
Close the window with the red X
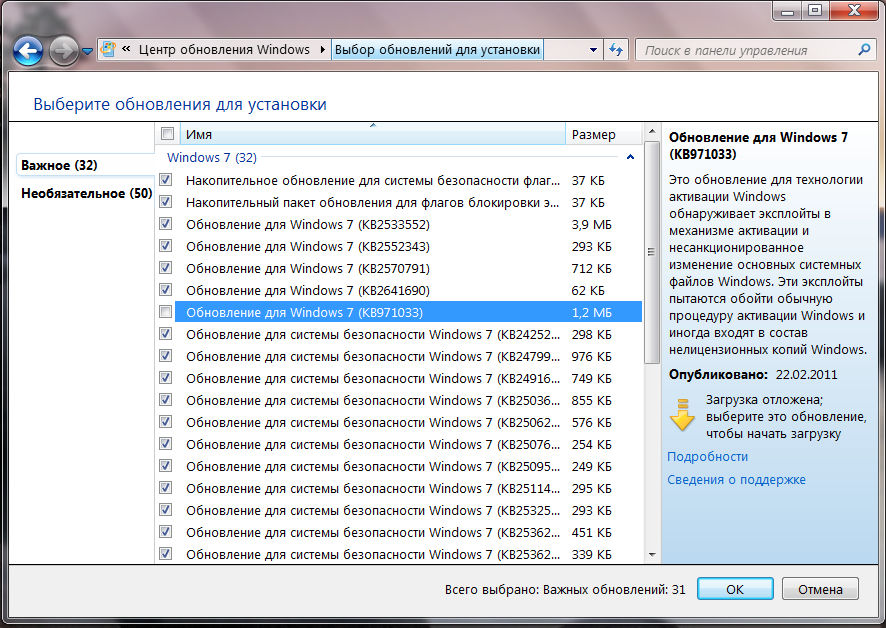click(854, 11)
